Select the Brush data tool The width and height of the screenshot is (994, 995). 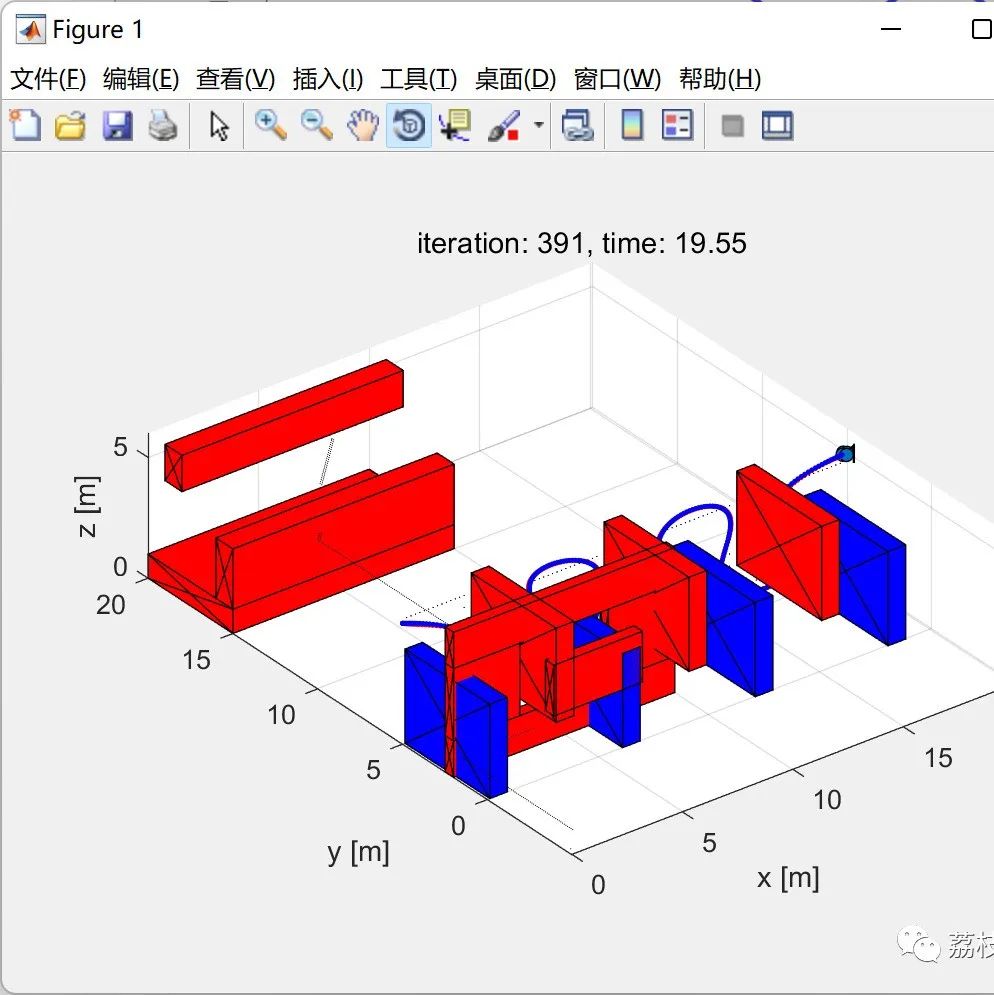coord(504,125)
